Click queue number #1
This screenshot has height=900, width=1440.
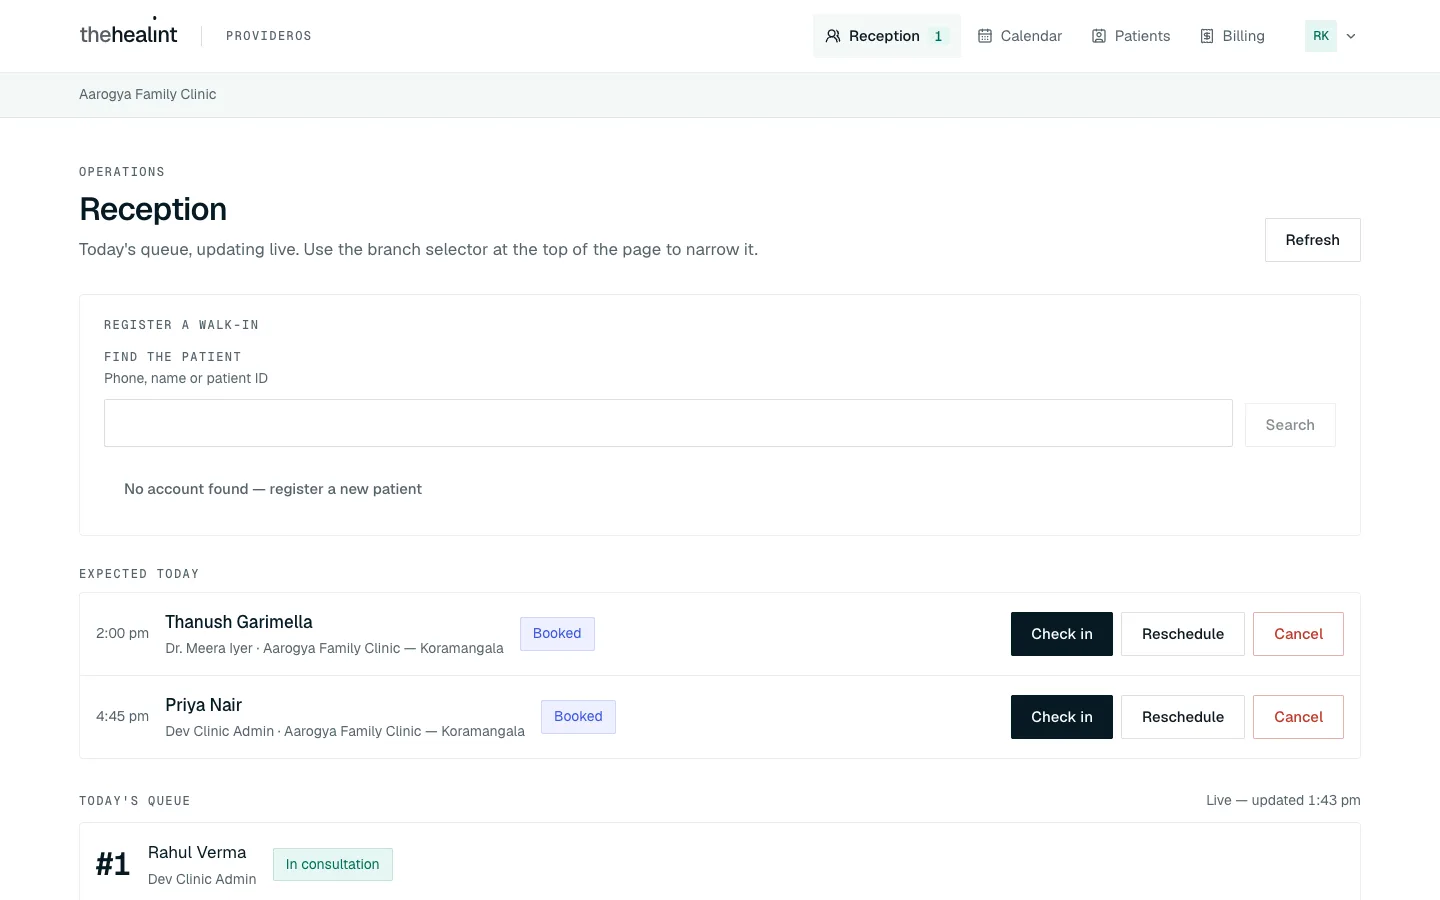(x=113, y=864)
